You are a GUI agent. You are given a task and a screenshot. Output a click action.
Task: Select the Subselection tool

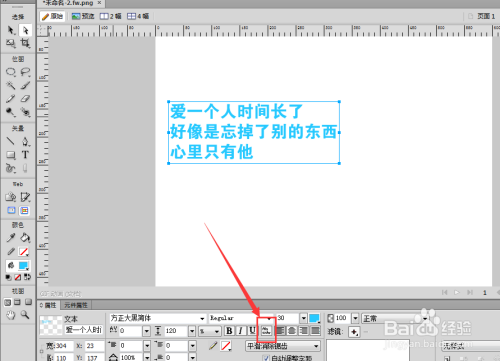click(x=25, y=30)
